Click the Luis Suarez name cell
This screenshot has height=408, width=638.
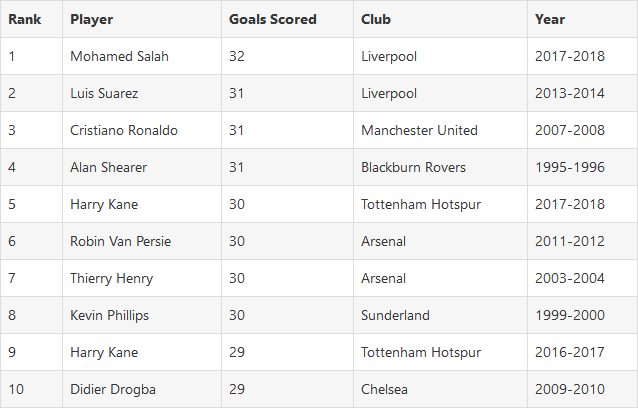[104, 93]
